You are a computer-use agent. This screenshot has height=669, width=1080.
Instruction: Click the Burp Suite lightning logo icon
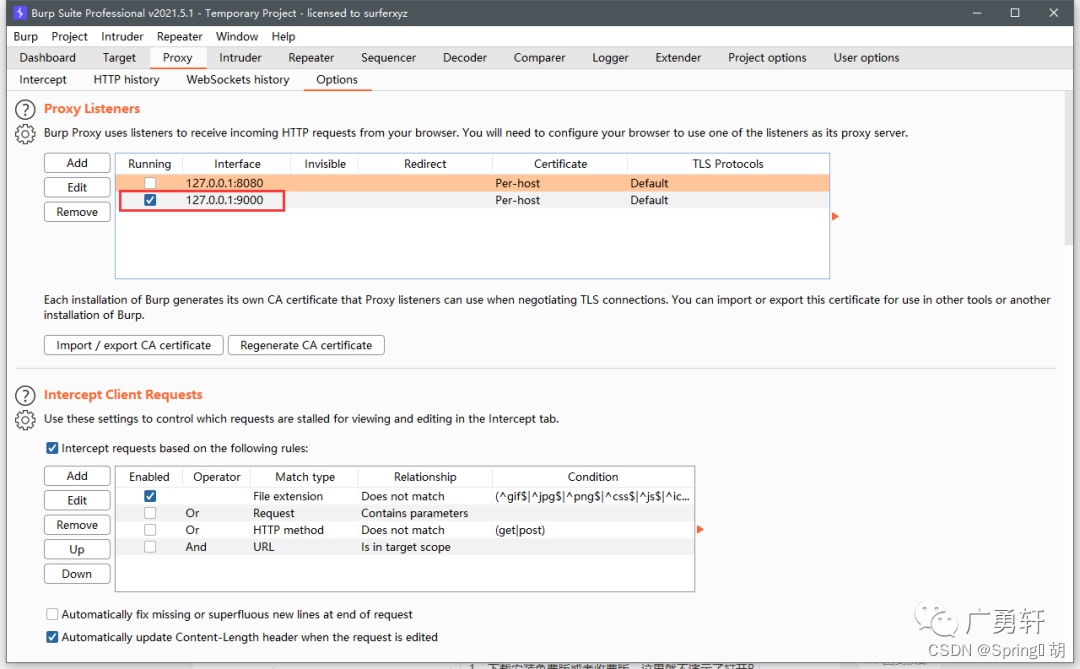(x=20, y=12)
